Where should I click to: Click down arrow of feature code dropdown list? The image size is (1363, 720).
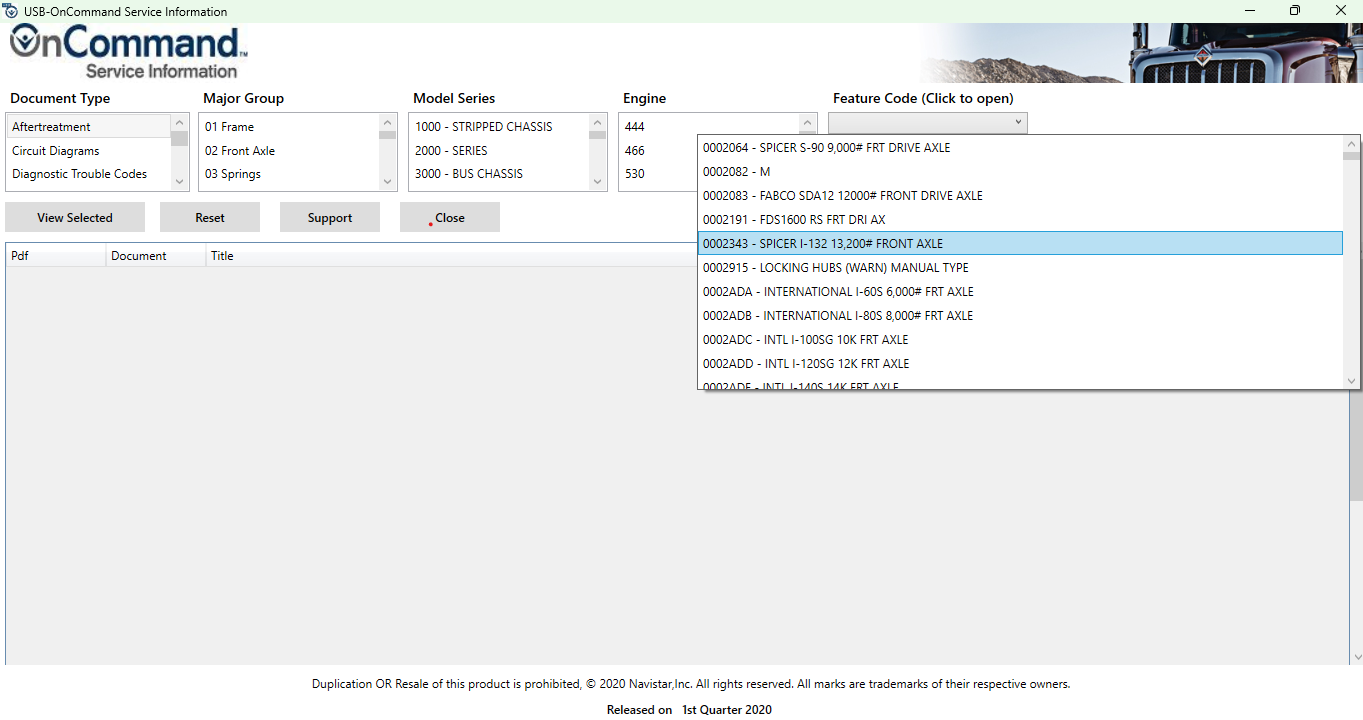(1352, 381)
